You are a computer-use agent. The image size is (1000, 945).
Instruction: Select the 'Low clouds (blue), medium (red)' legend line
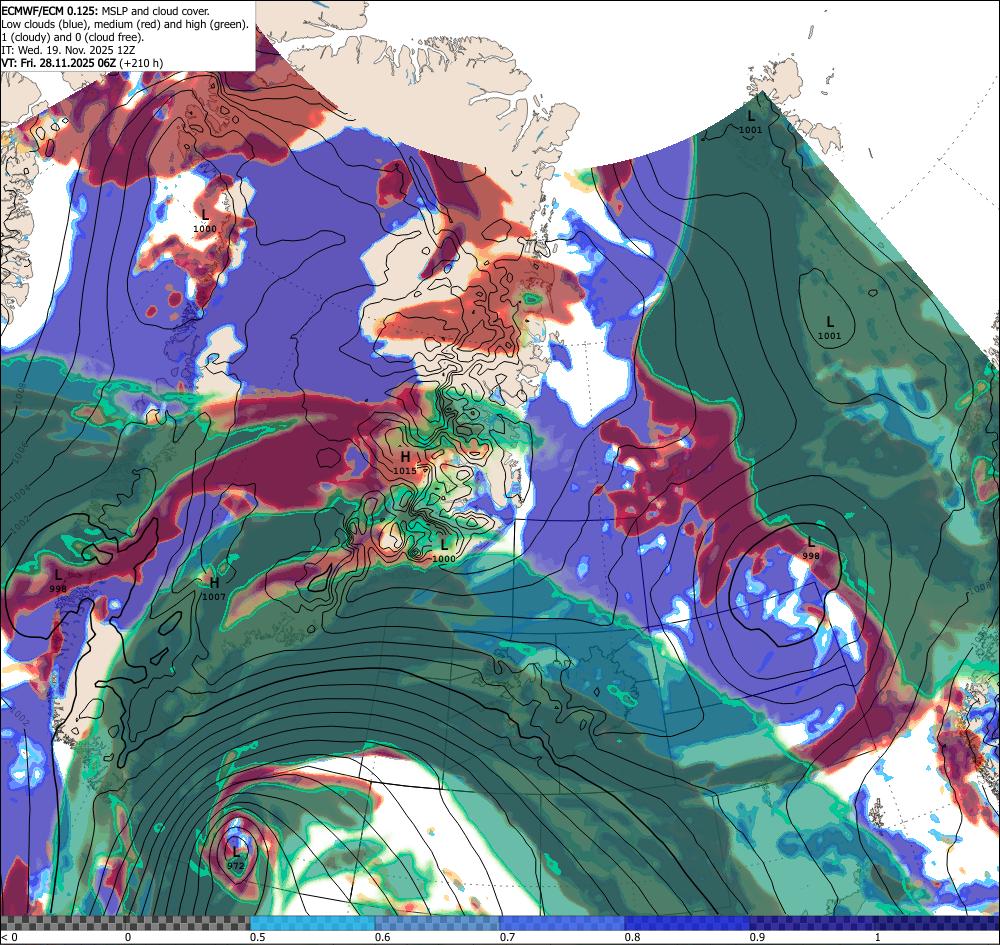click(125, 24)
